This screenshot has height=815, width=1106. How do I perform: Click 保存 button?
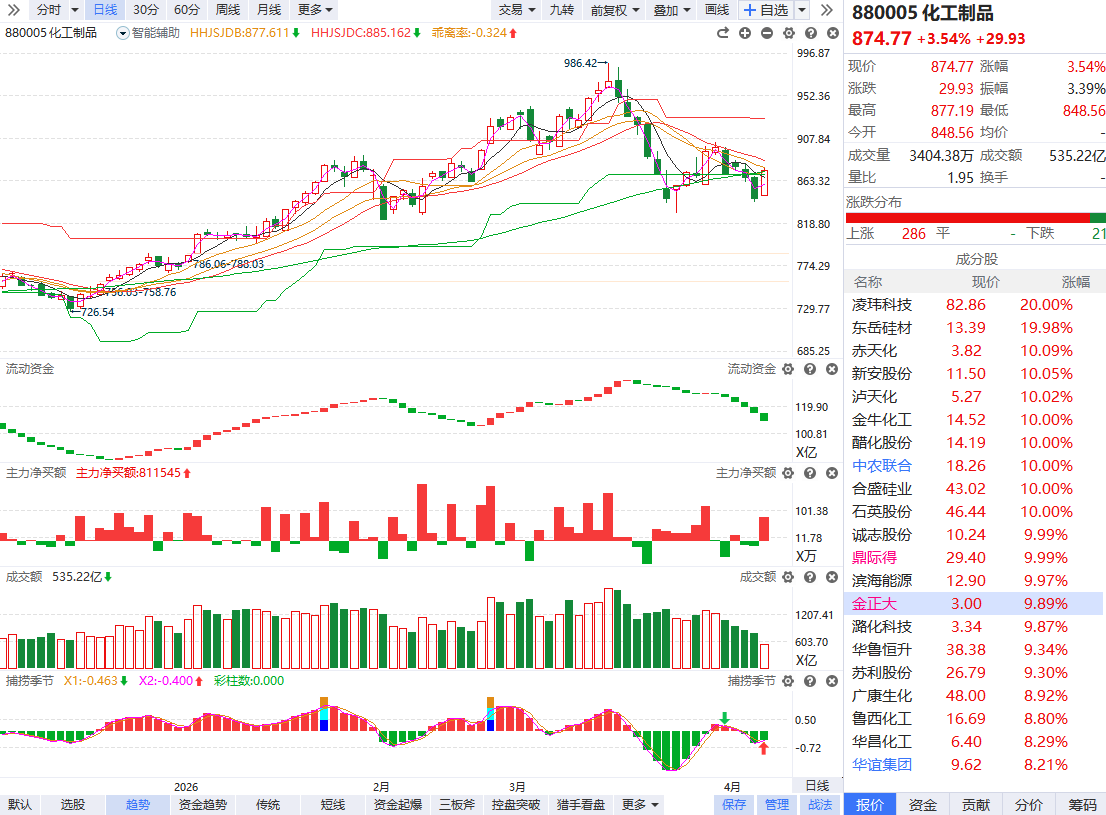(x=734, y=805)
